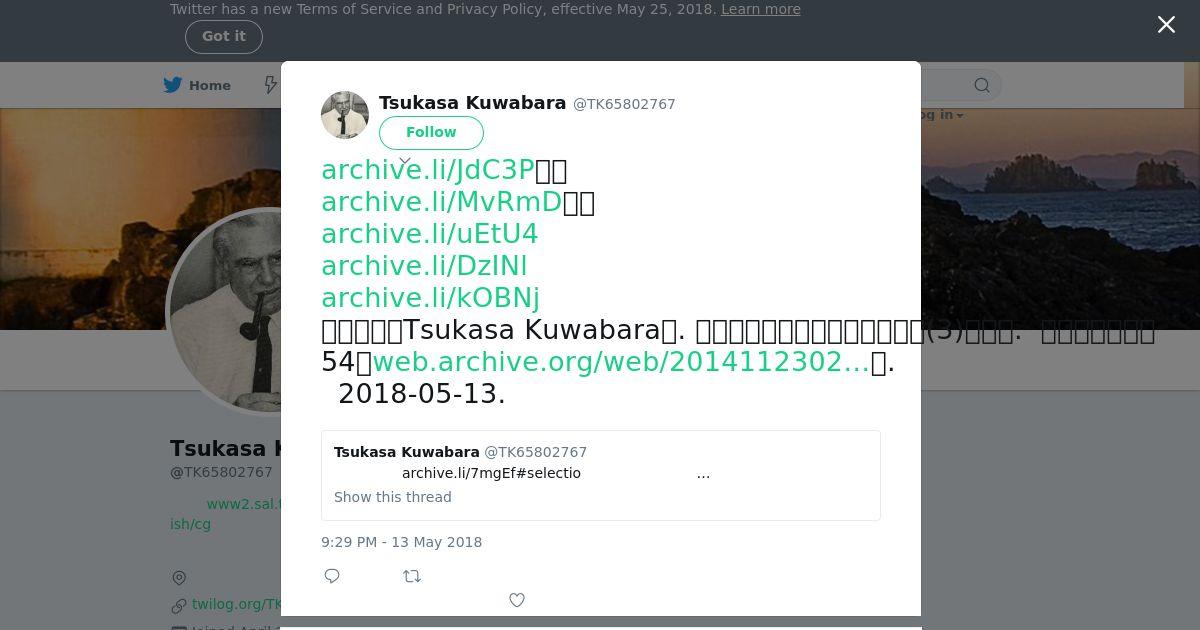1200x630 pixels.
Task: Click the location pin icon in profile
Action: 179,578
